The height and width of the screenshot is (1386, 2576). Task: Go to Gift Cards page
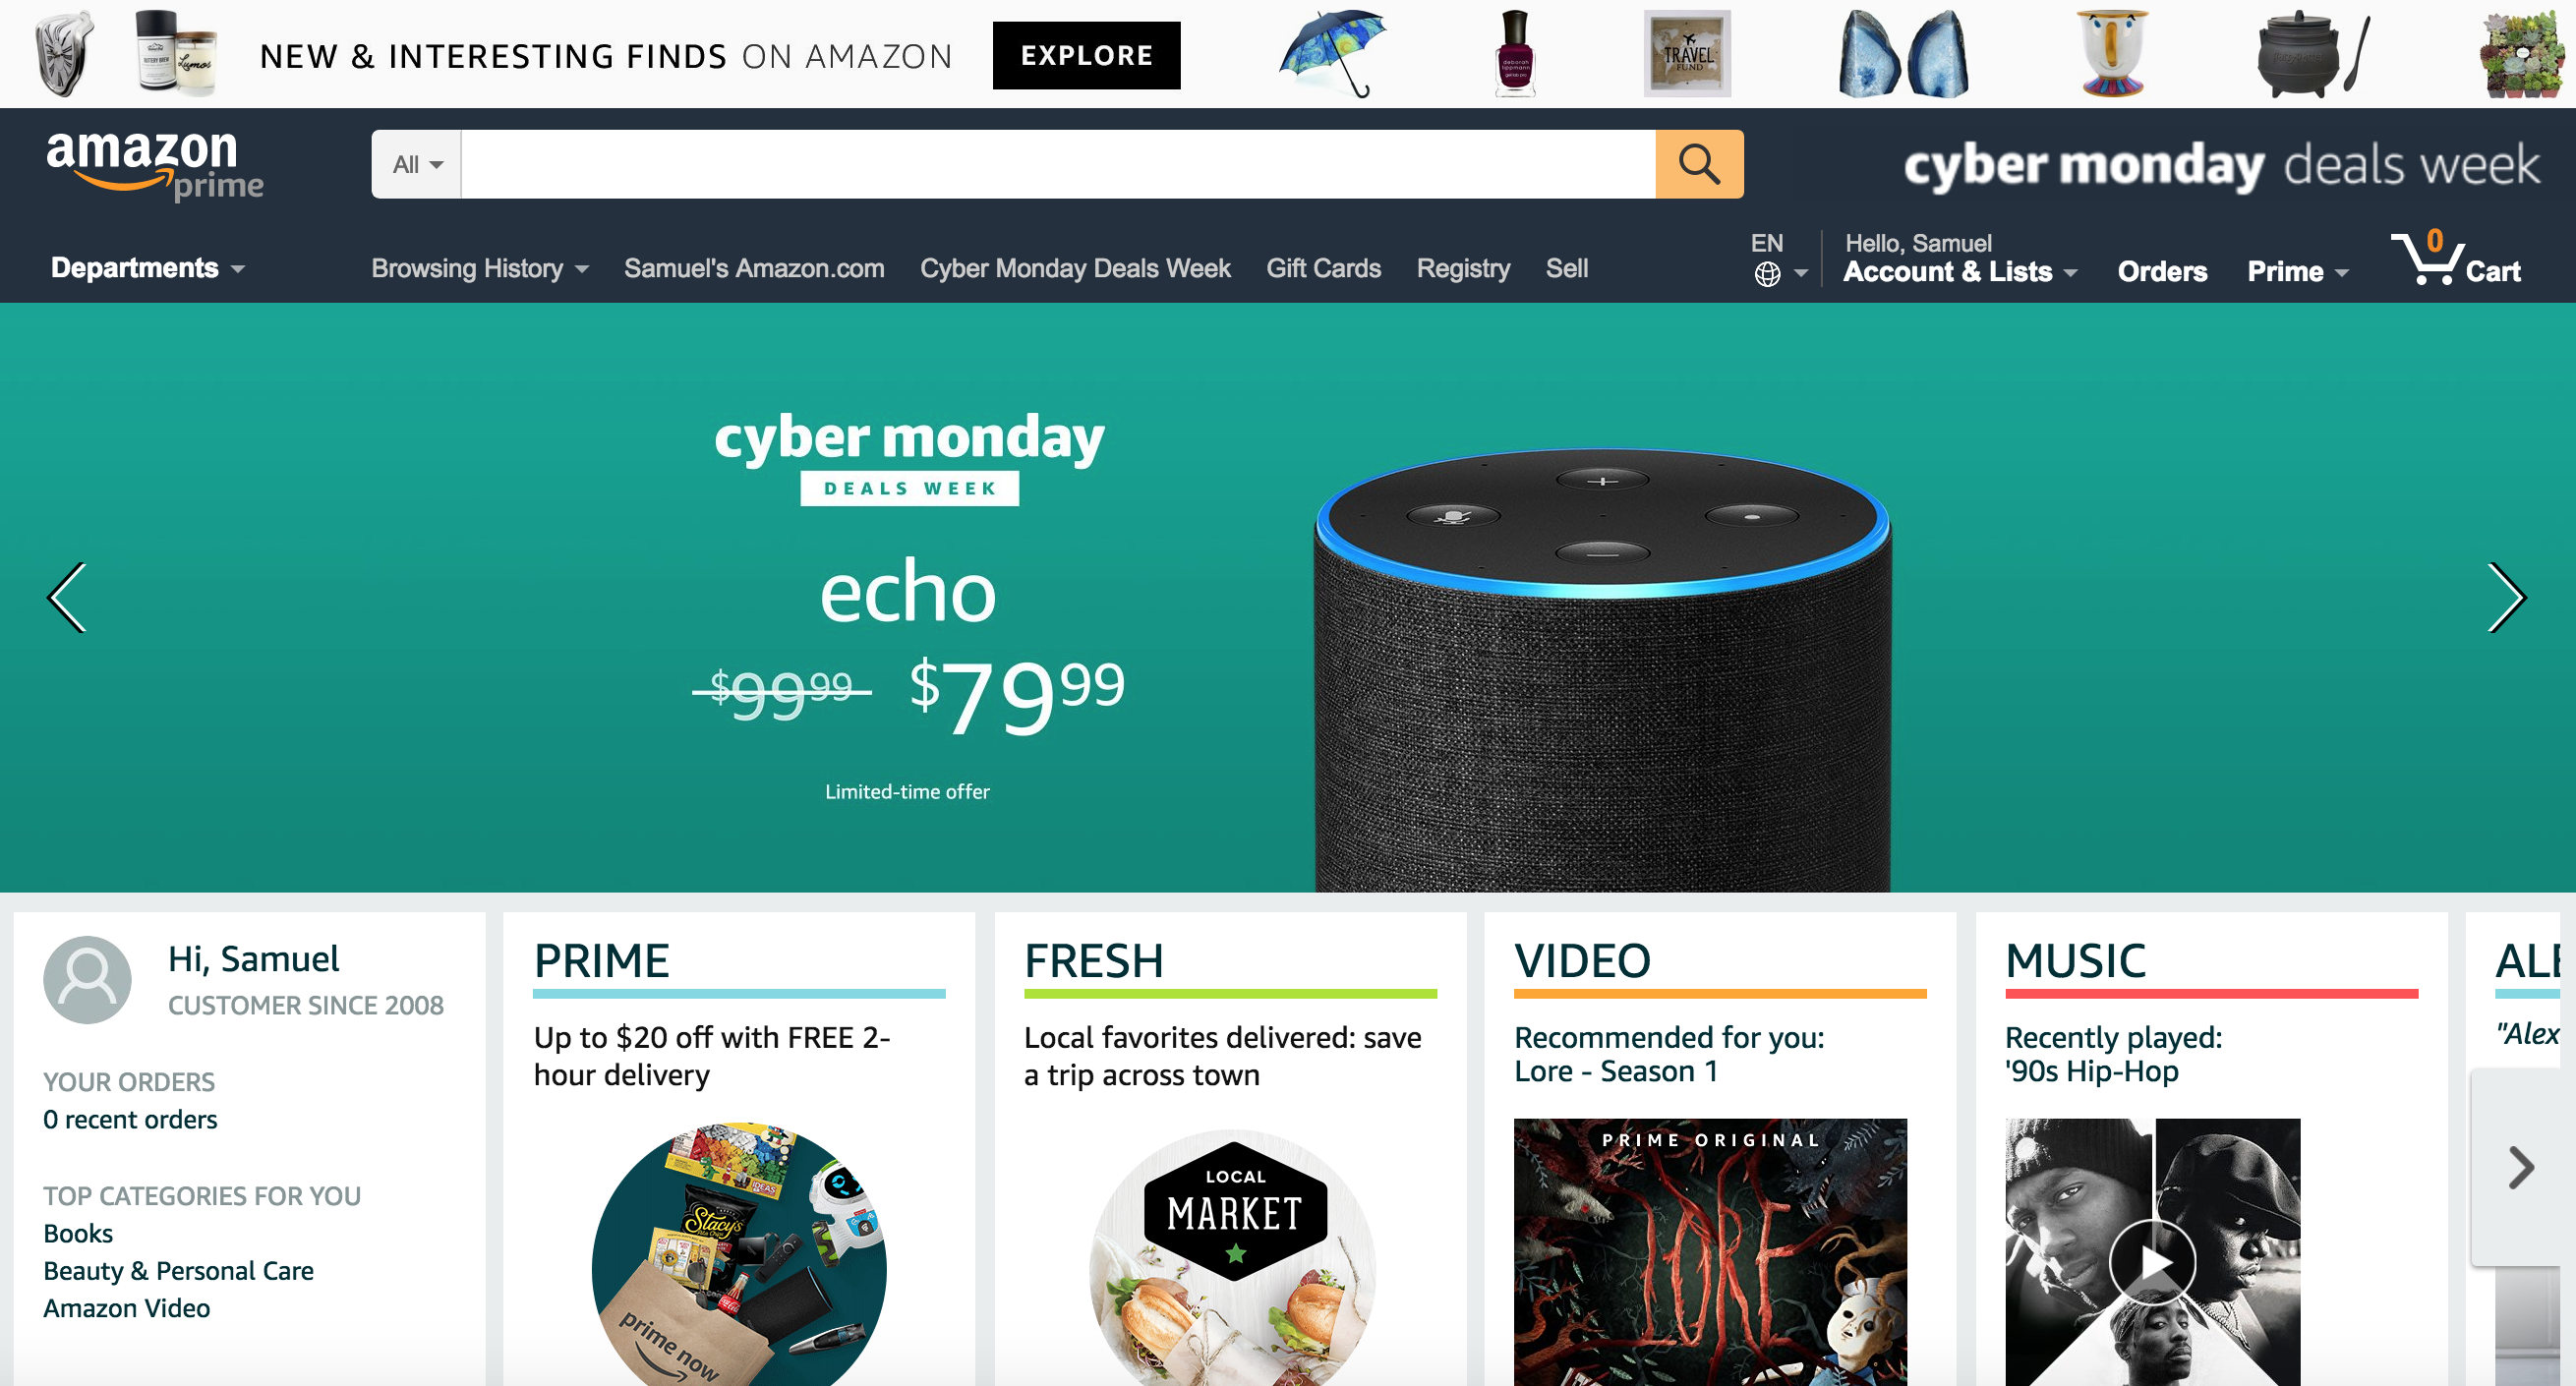(x=1323, y=268)
